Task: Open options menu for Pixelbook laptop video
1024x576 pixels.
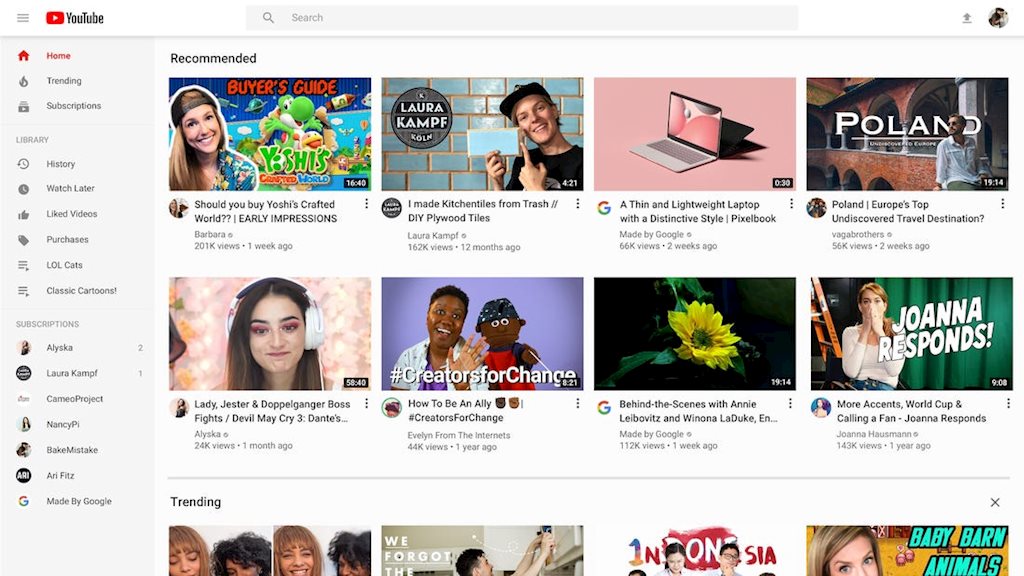Action: point(791,204)
